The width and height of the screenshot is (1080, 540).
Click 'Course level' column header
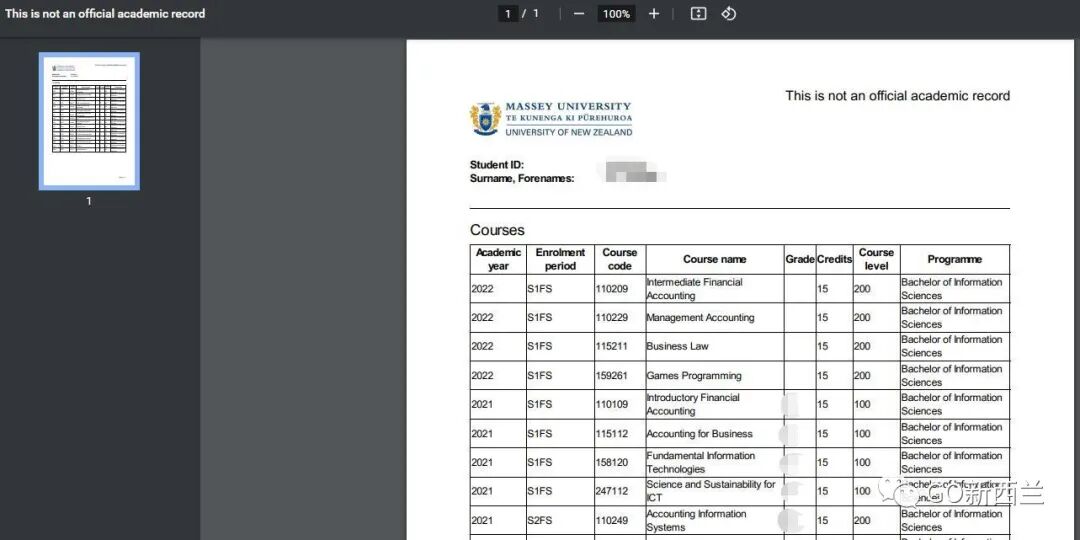click(876, 259)
